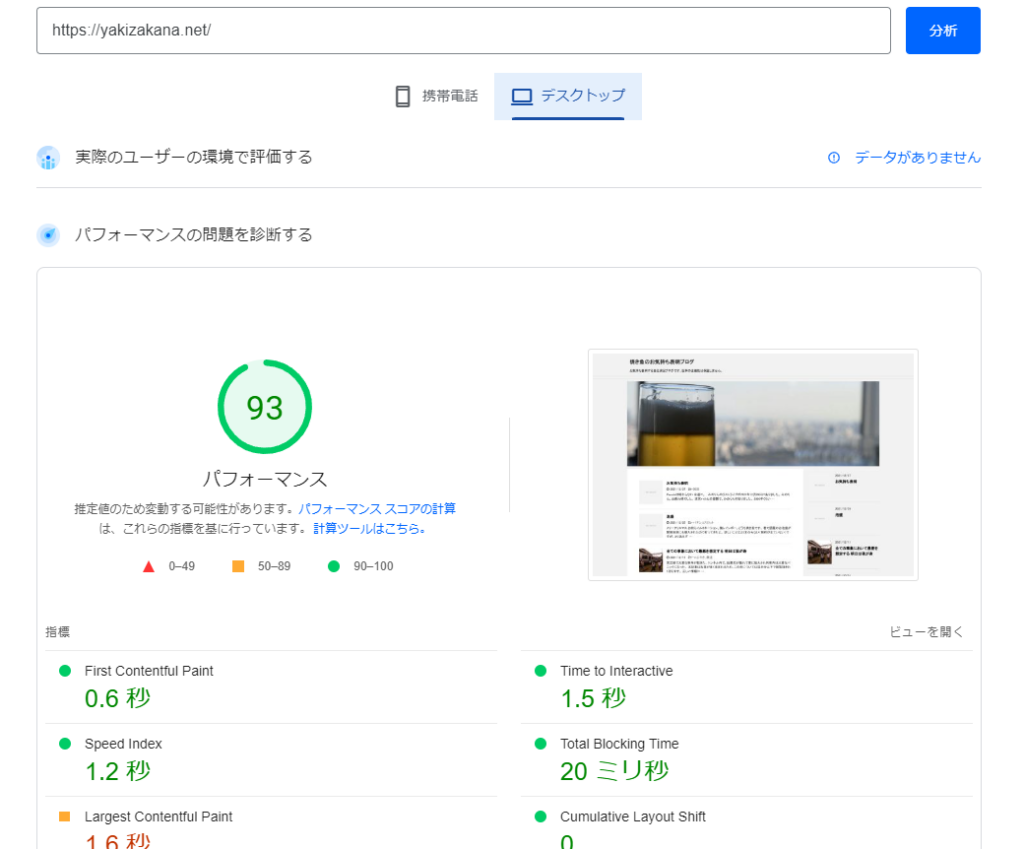This screenshot has width=1024, height=849.
Task: Open the データがありません link
Action: (x=917, y=158)
